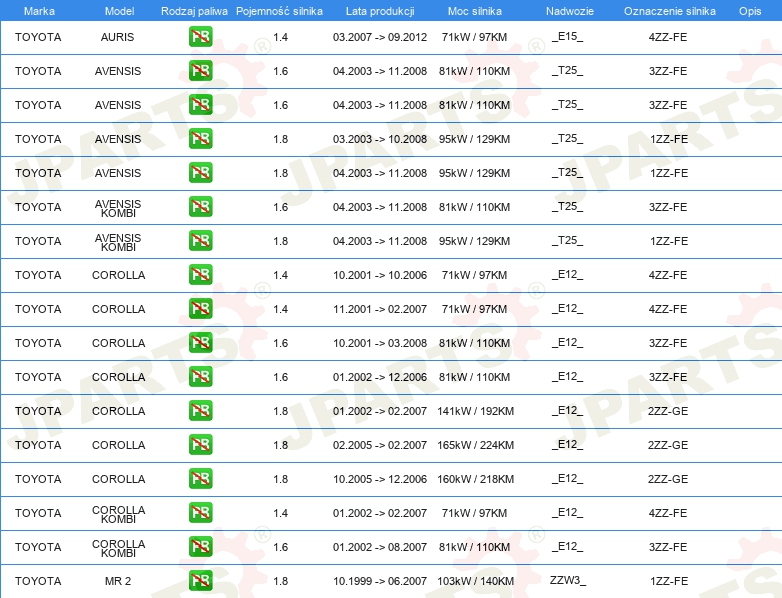The image size is (782, 598).
Task: Click fuel icon in AVENSIS KOMBI 1.6 row
Action: (x=200, y=206)
